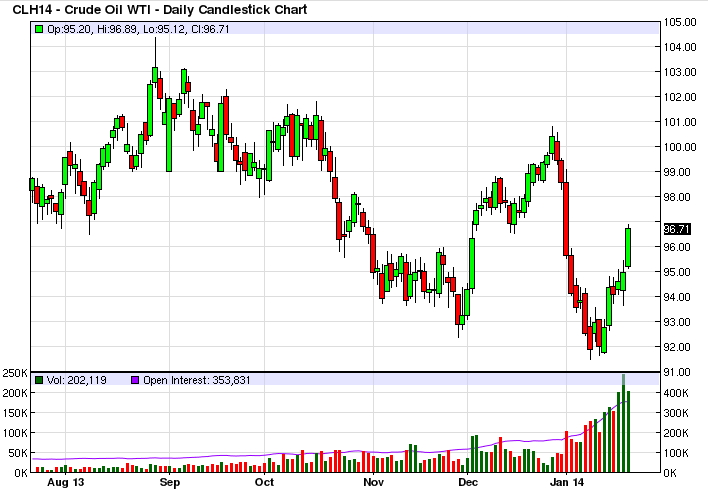This screenshot has height=490, width=708.
Task: Click the 'Aug 13' date axis label
Action: coord(65,482)
